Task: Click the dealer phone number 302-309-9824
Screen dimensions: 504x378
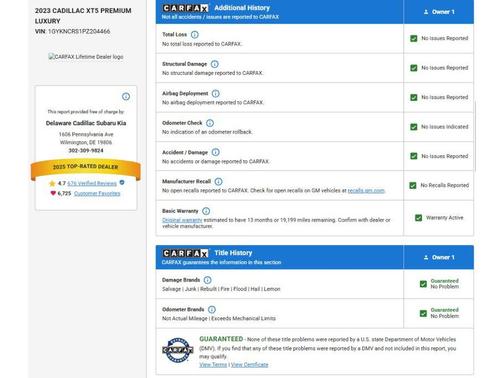Action: click(86, 151)
